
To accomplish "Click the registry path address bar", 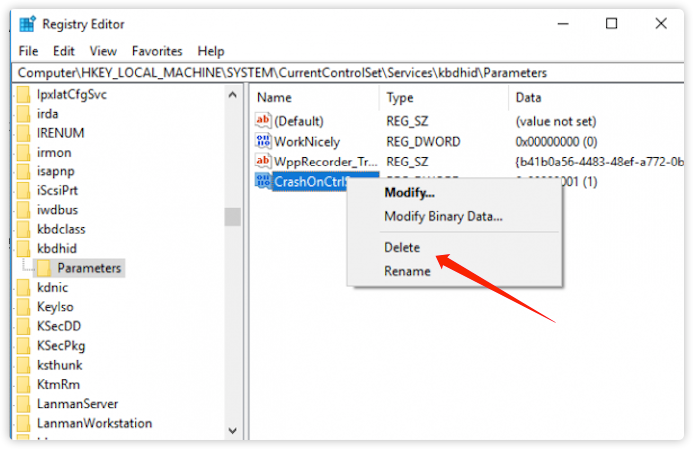I will (348, 73).
